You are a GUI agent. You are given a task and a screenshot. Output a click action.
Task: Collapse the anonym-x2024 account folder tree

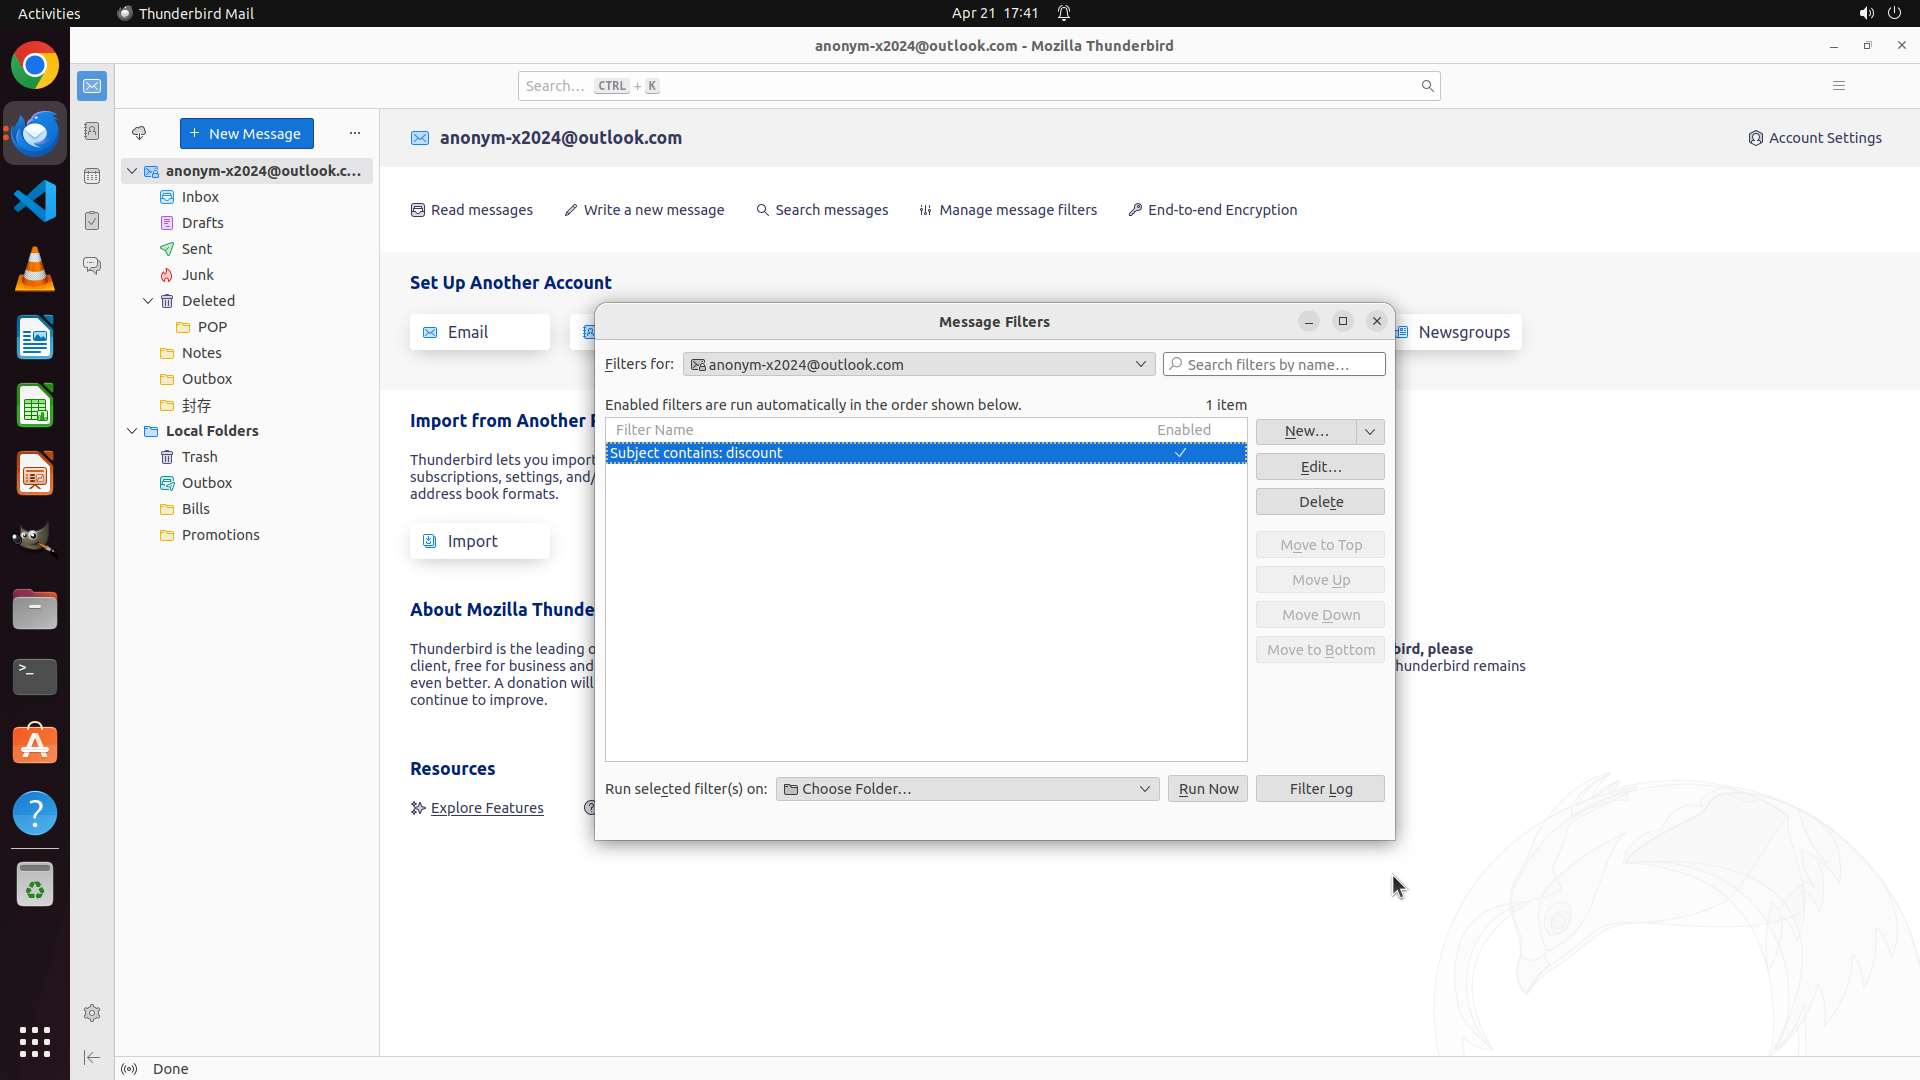[x=132, y=171]
